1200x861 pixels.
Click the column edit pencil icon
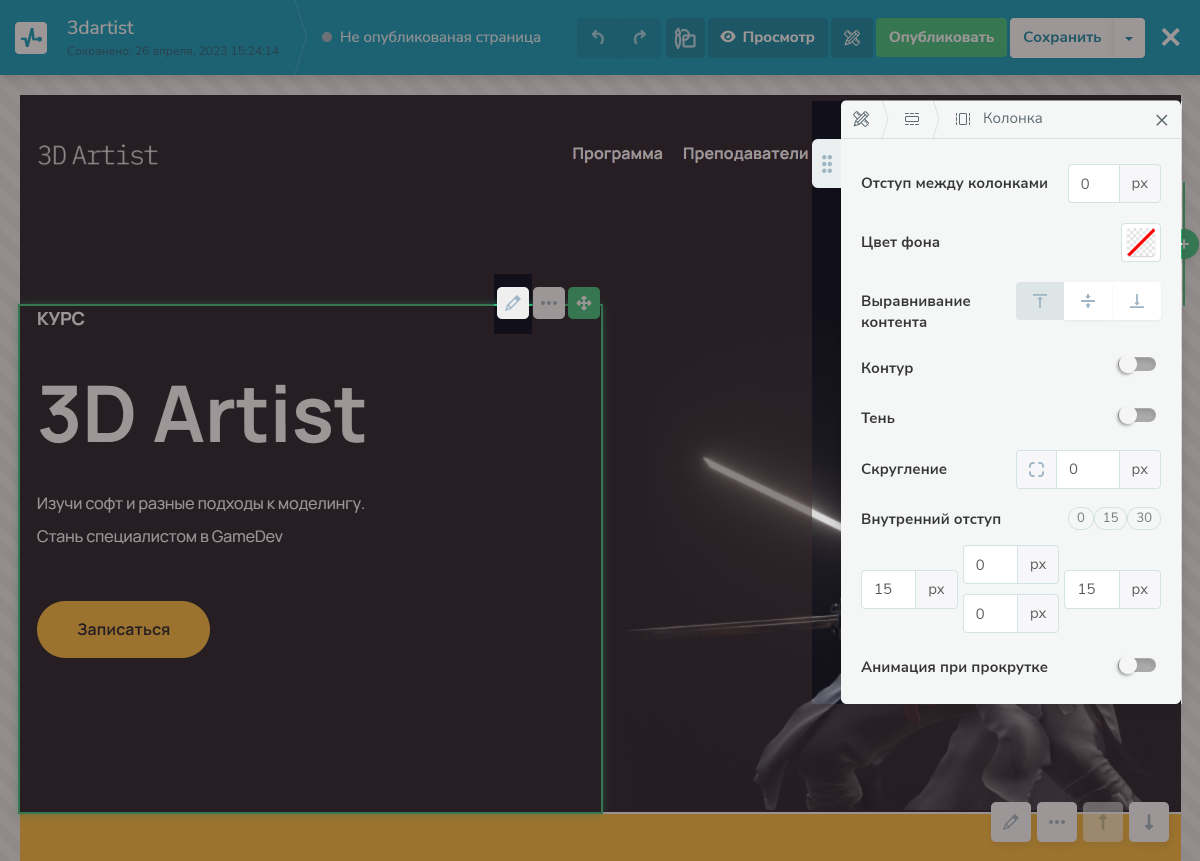point(513,303)
